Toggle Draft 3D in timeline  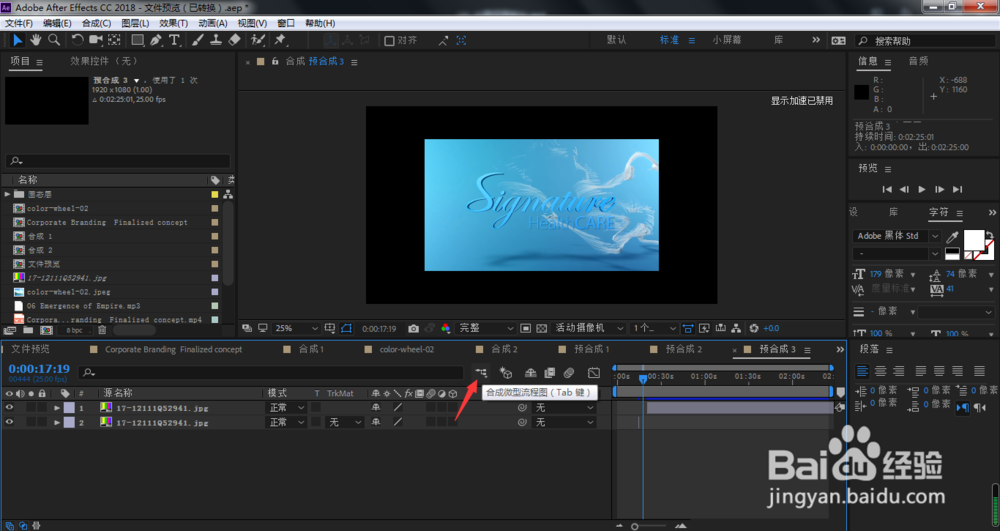506,372
